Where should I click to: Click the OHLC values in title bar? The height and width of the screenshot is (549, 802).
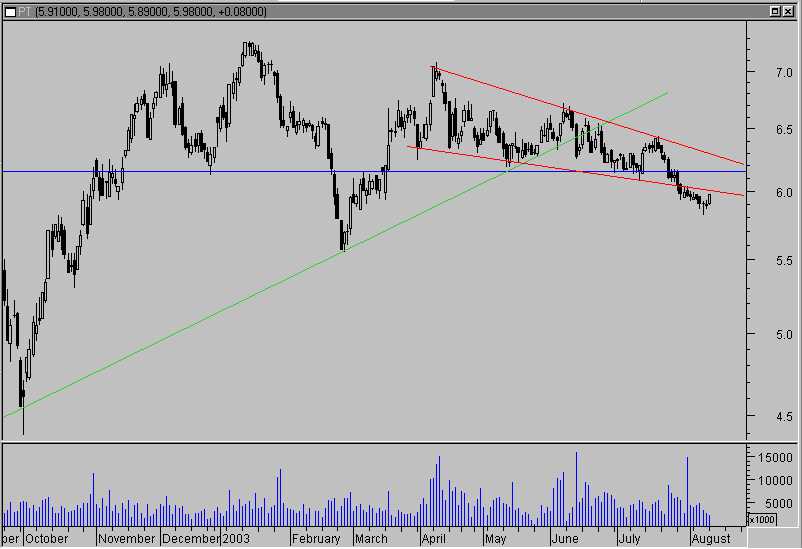(x=151, y=11)
